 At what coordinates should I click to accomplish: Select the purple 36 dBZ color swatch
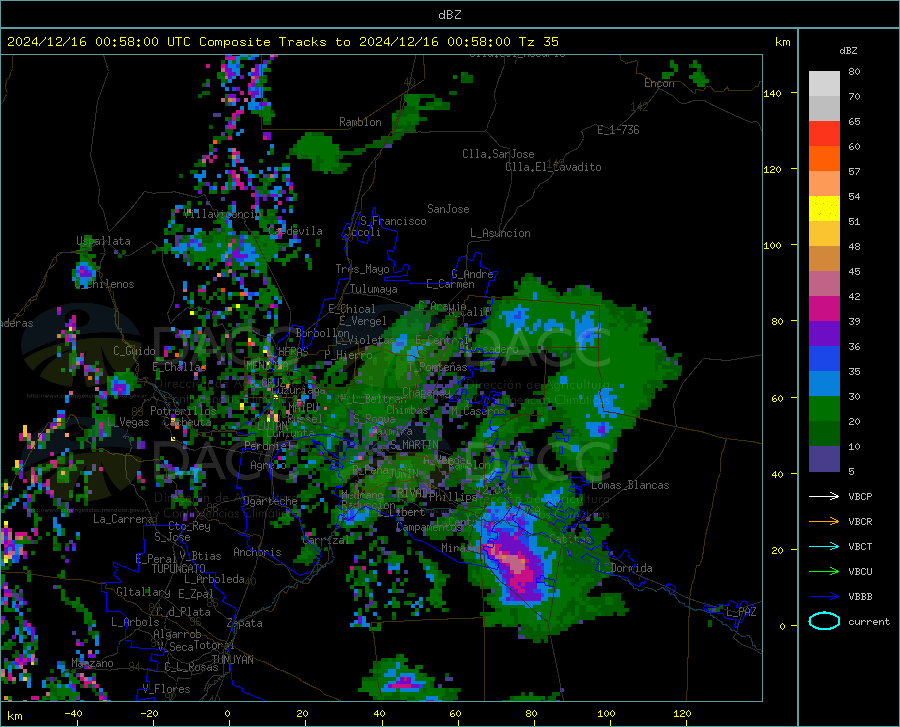tap(824, 334)
